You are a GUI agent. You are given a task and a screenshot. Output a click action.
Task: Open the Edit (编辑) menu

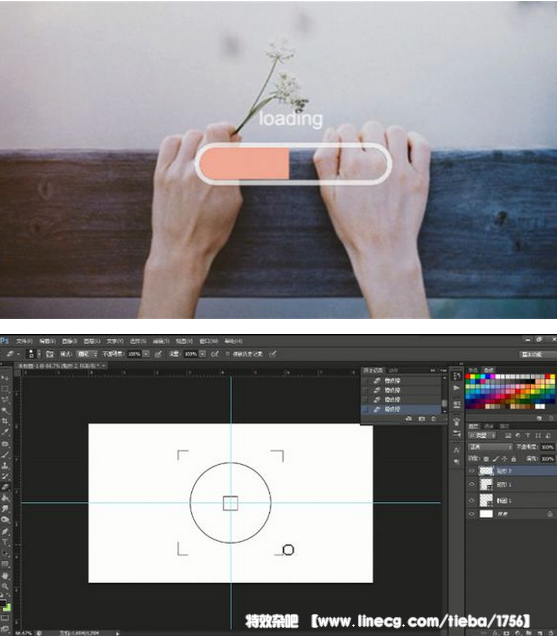tap(47, 341)
